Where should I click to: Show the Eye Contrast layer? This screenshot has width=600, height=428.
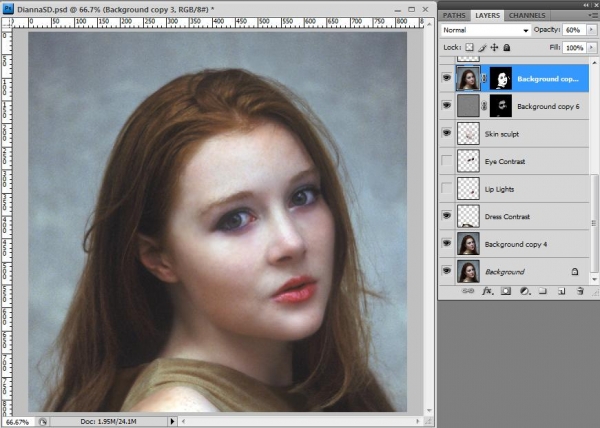click(x=447, y=161)
